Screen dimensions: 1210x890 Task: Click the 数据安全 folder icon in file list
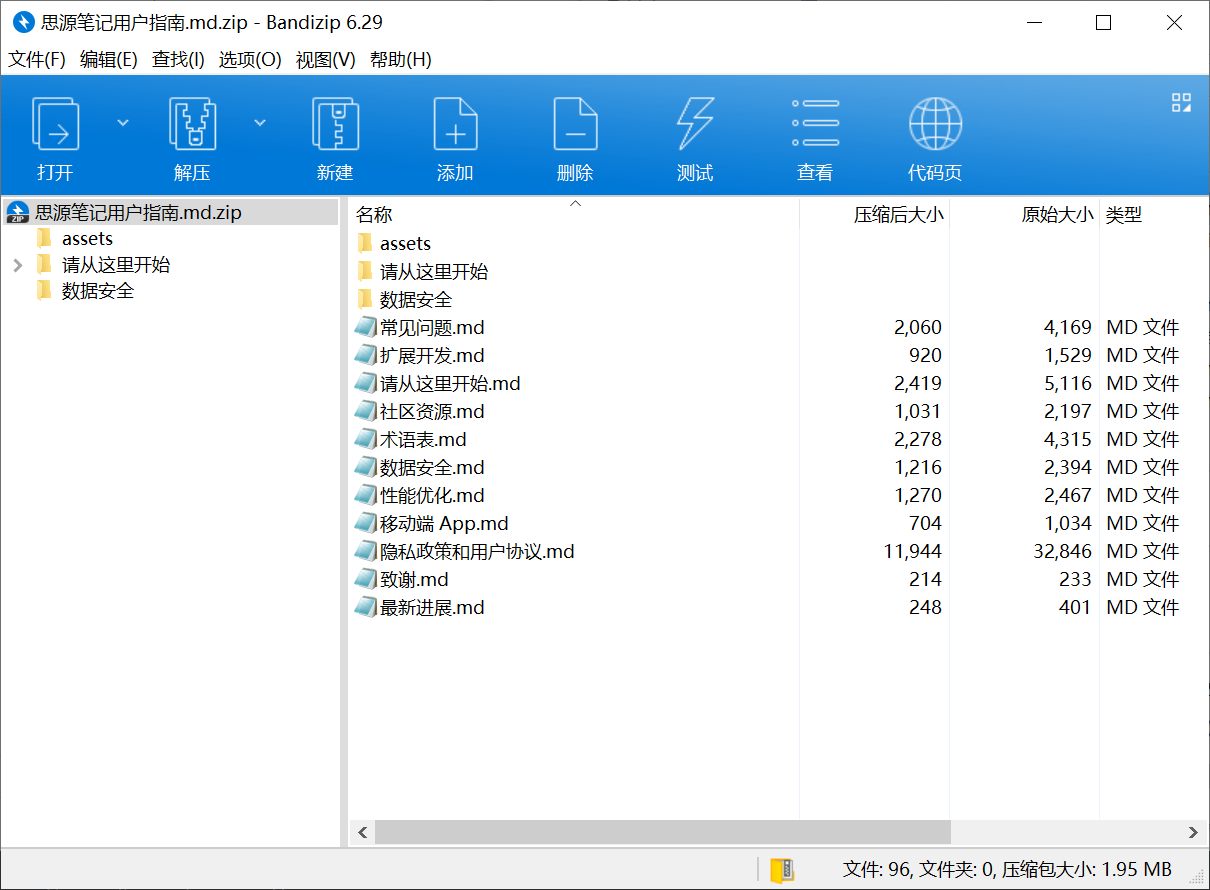click(x=365, y=299)
